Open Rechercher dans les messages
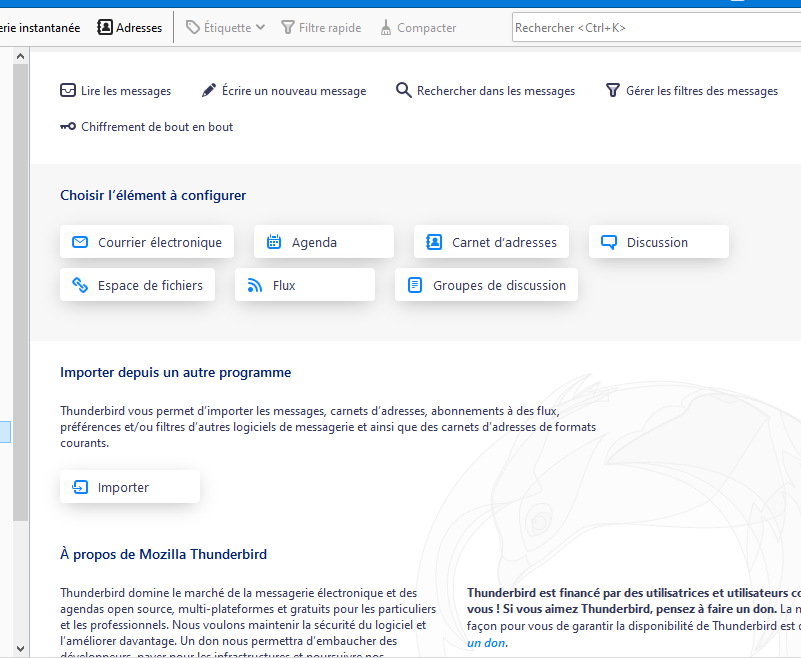Viewport: 801px width, 658px height. (496, 91)
